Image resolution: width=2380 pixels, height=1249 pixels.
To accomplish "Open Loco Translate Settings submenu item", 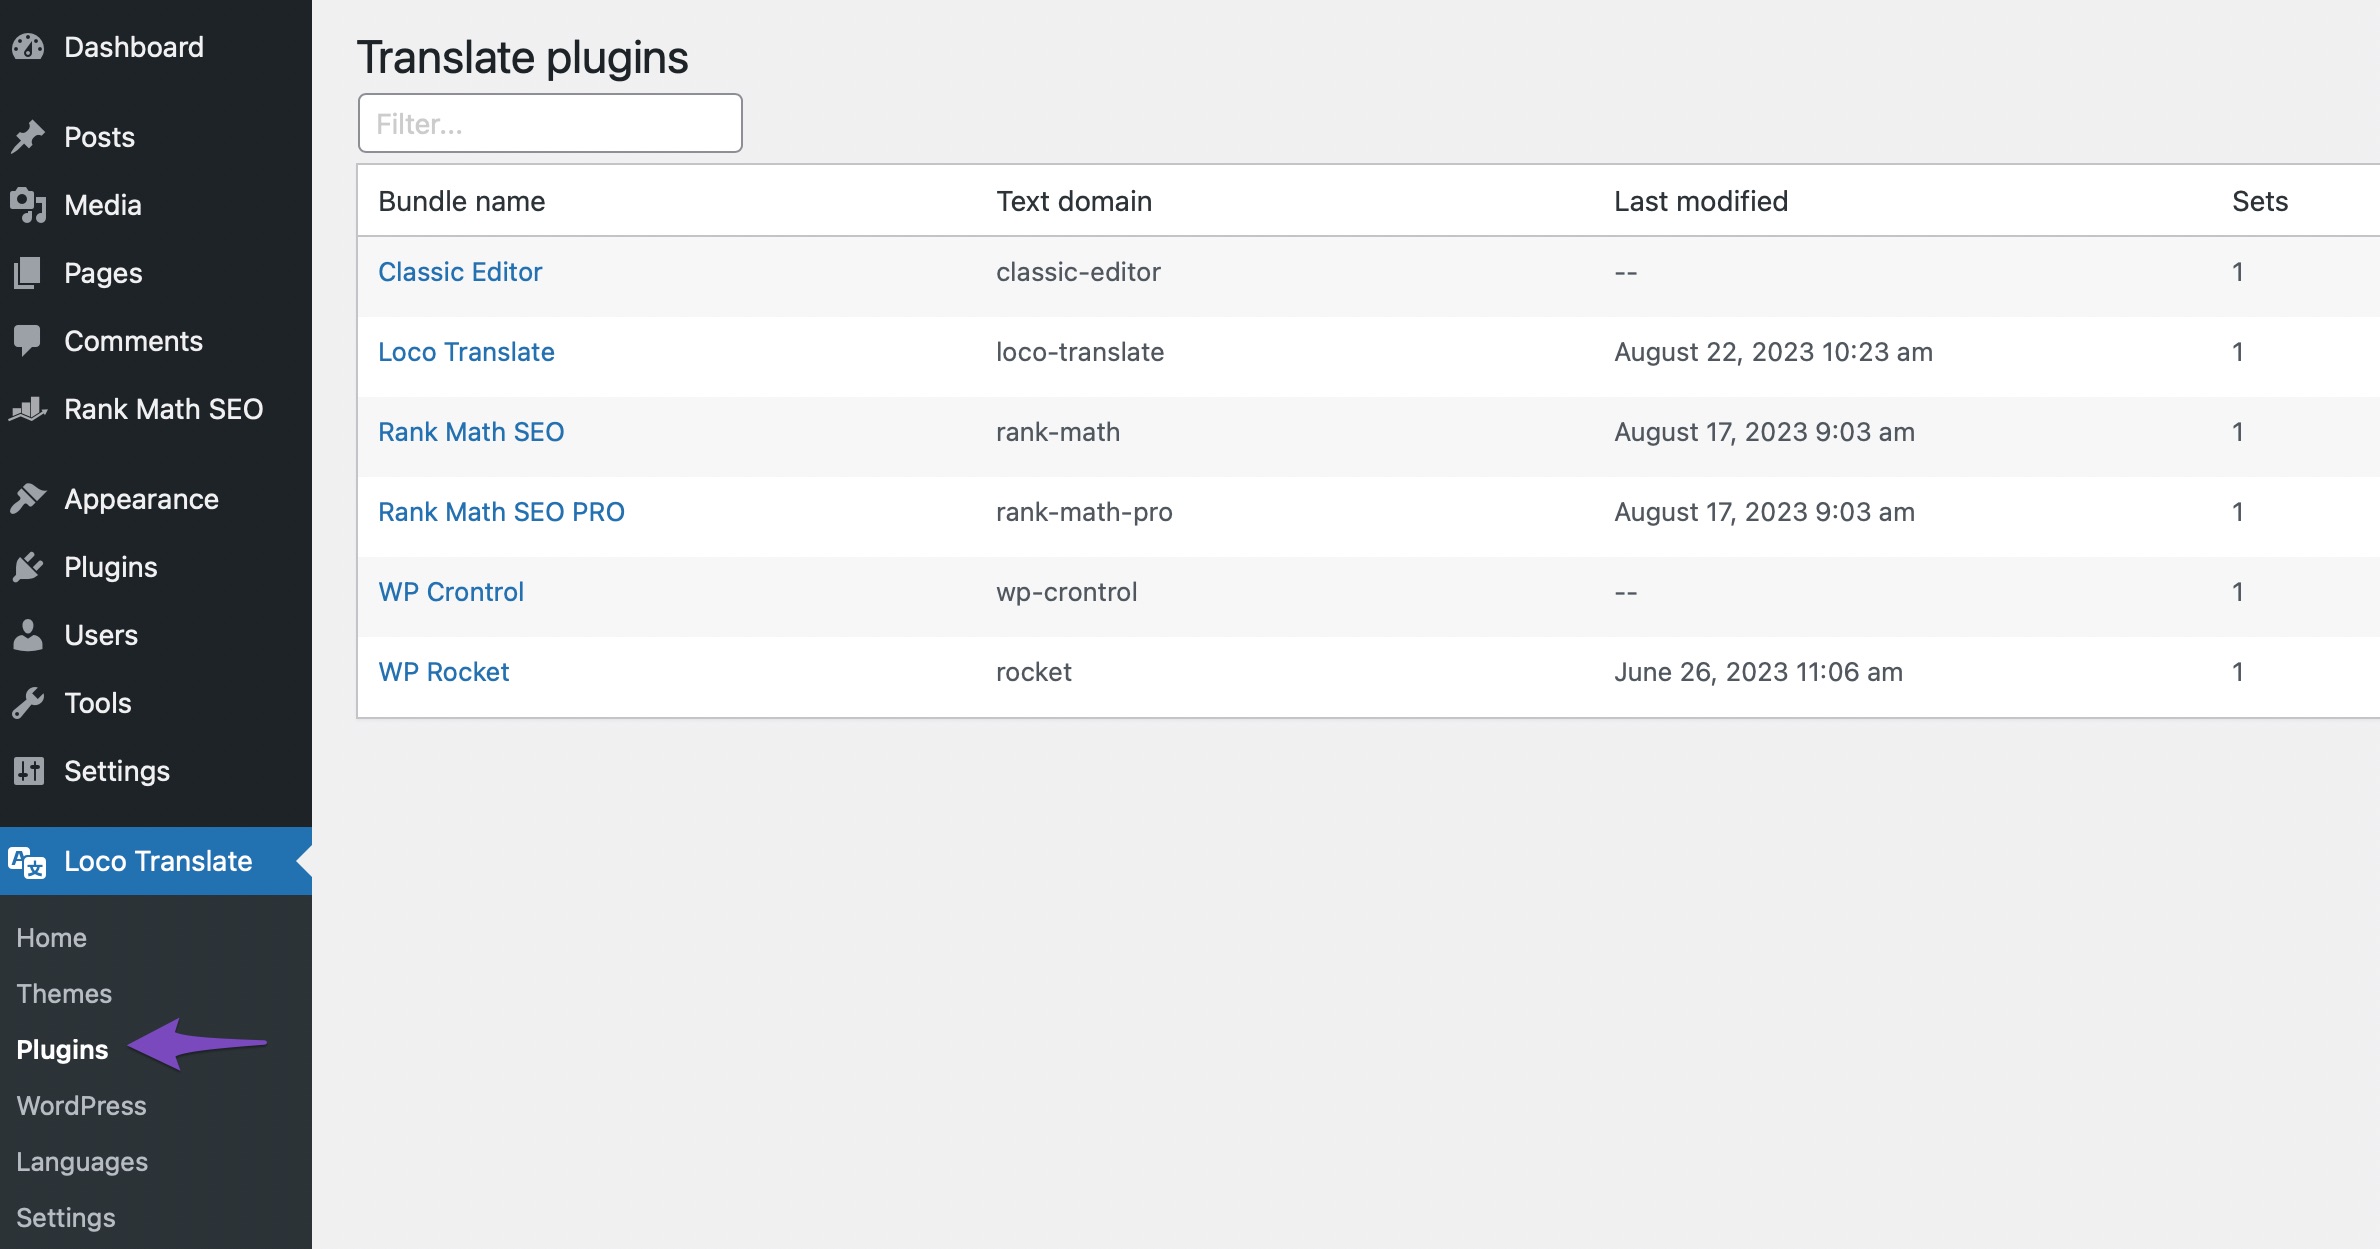I will (x=66, y=1218).
